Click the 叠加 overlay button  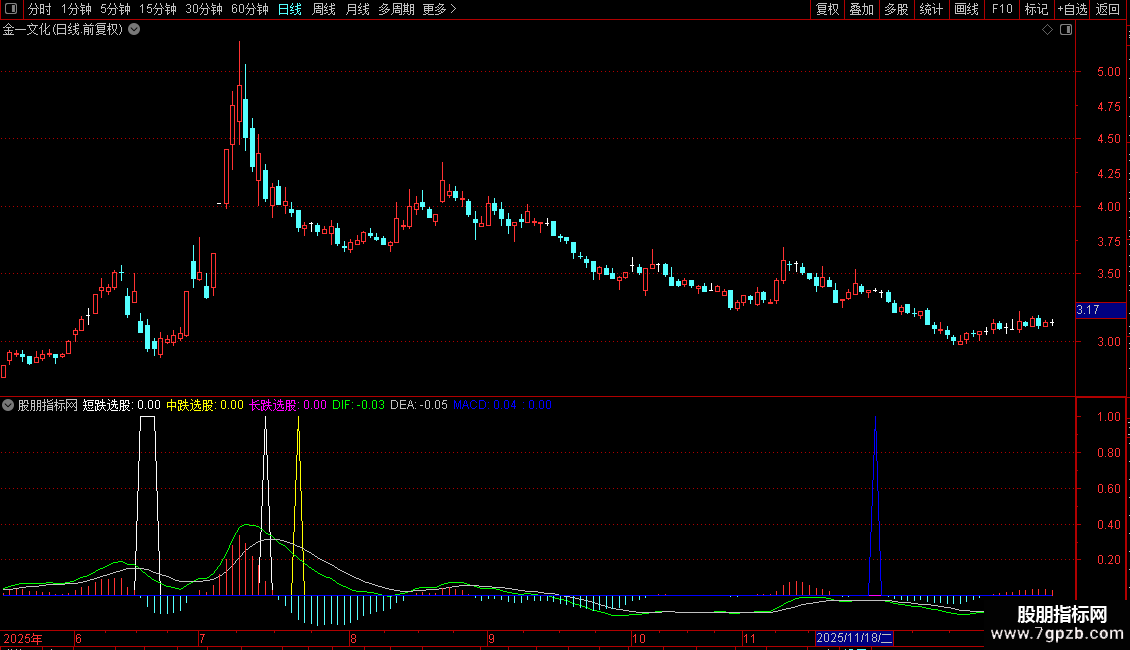pyautogui.click(x=861, y=9)
